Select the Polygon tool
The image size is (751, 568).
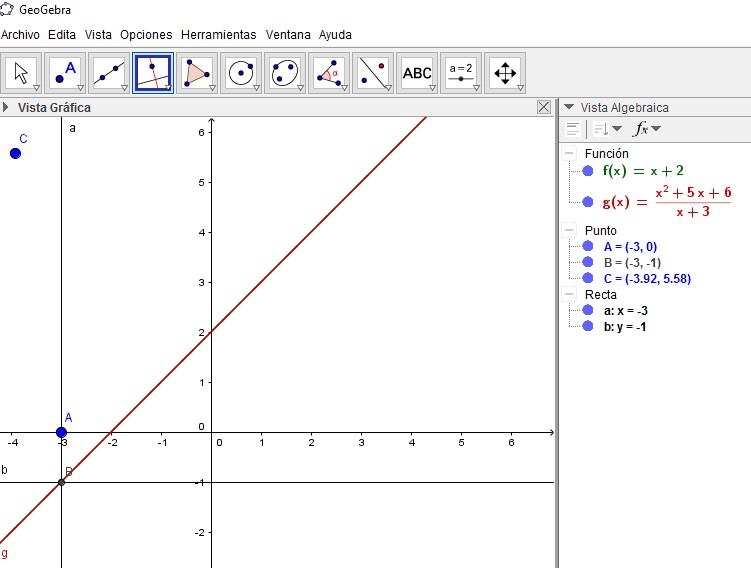click(197, 73)
